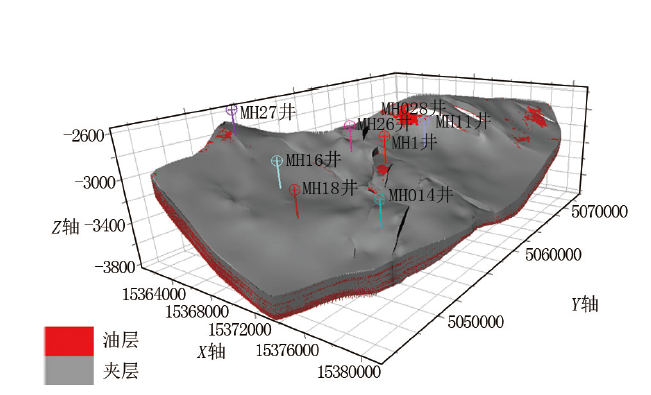Select the MH11 well marker symbol
Screen dimensions: 651x395
[x=424, y=122]
